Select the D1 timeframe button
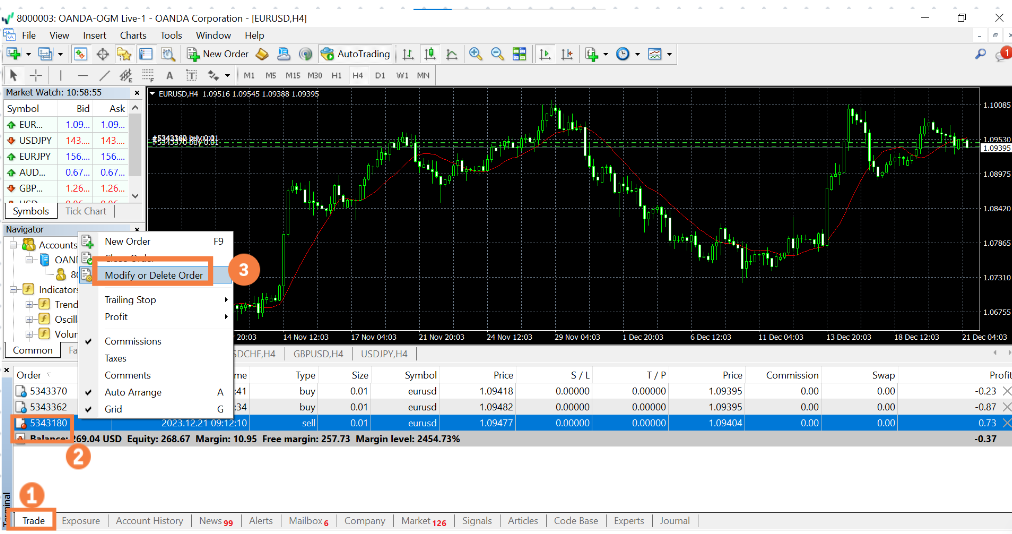 click(x=380, y=75)
